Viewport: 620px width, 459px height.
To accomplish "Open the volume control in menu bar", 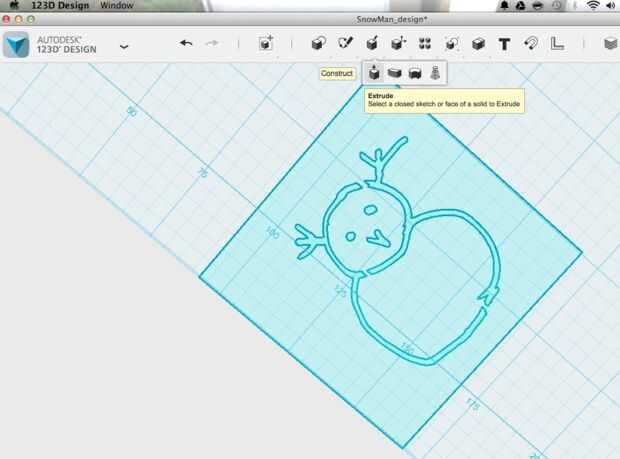I will point(611,6).
